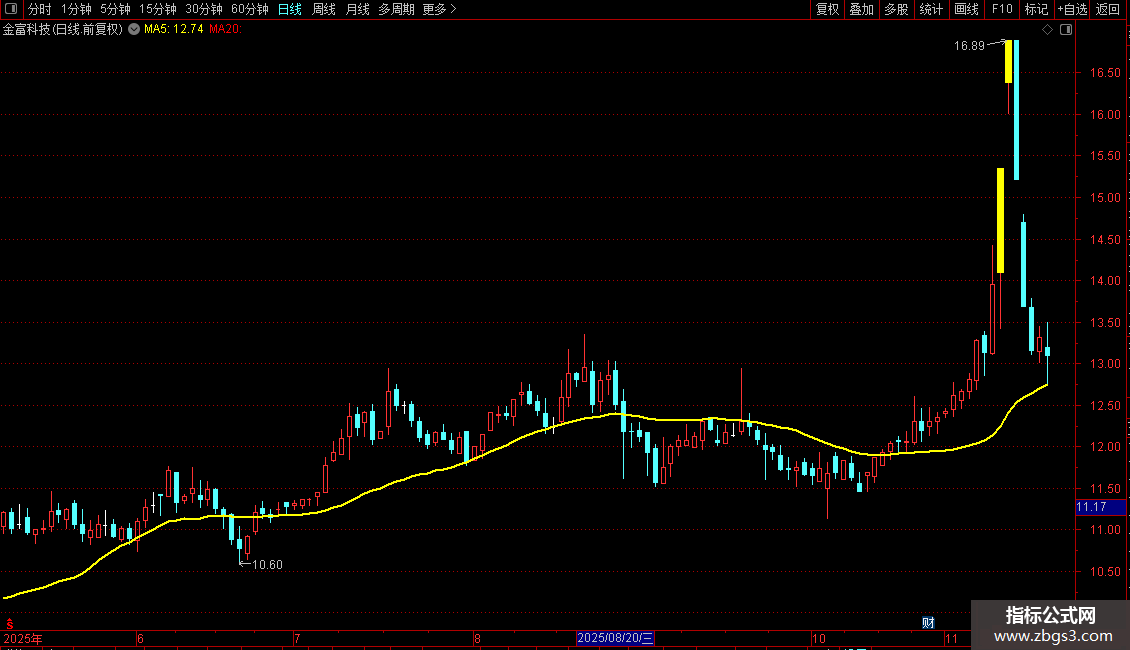Click the 叠加 overlay button

(x=861, y=9)
